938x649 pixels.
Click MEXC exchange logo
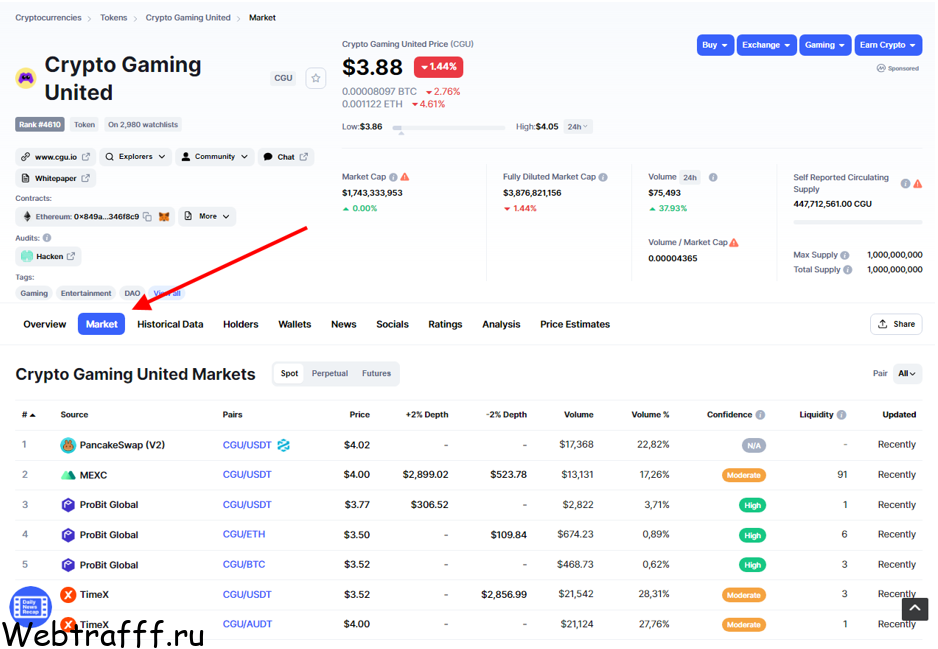pos(68,475)
